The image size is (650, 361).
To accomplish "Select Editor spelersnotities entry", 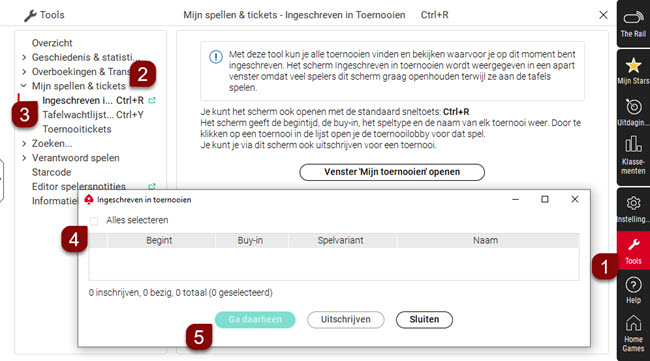I will tap(79, 187).
